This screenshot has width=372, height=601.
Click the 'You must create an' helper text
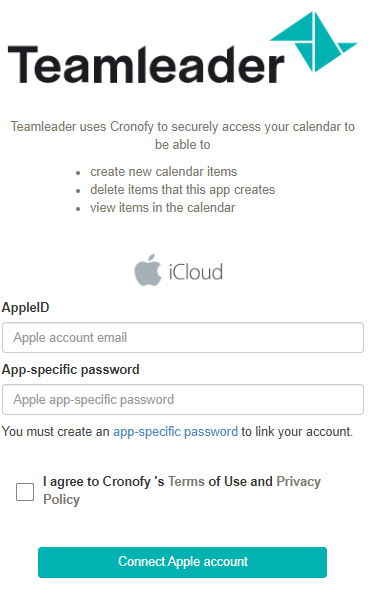[x=56, y=432]
